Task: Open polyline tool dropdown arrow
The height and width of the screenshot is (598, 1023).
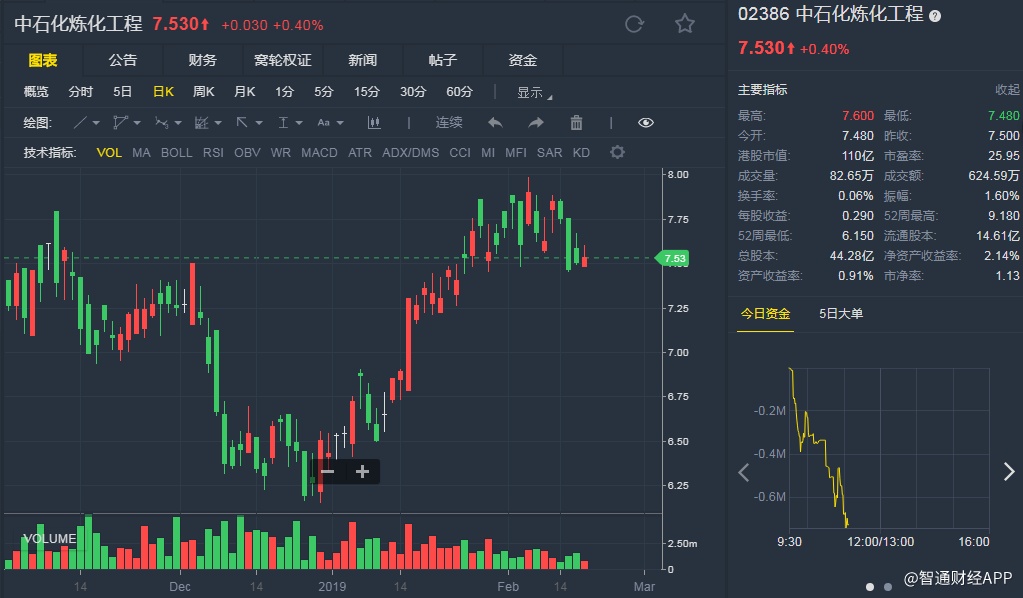Action: (137, 123)
